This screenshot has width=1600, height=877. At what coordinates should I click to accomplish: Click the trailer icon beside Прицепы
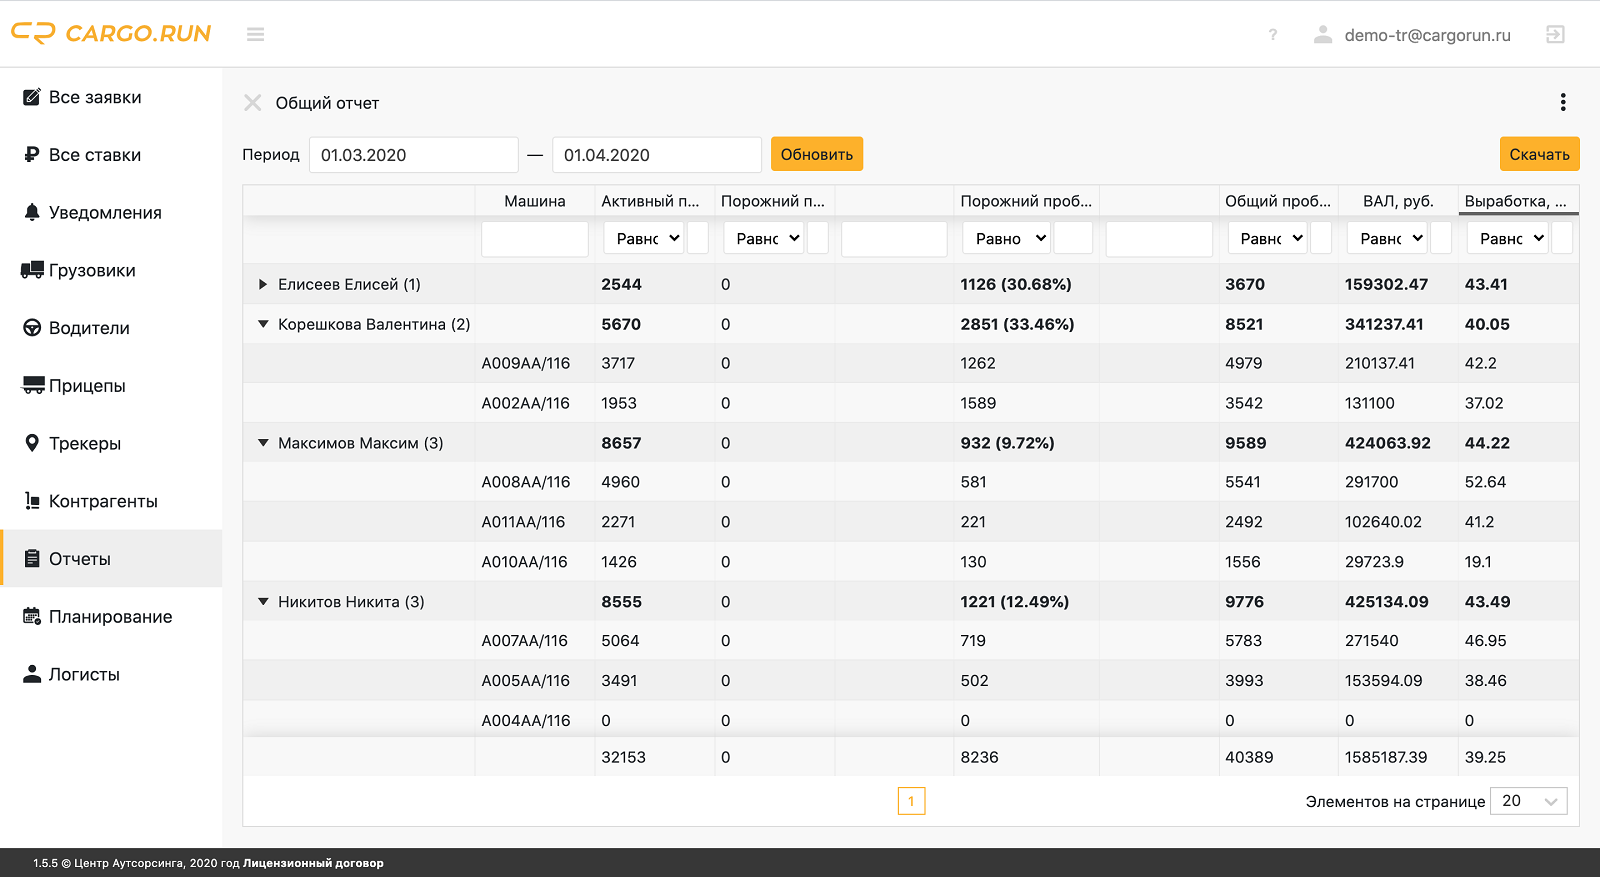click(x=33, y=385)
